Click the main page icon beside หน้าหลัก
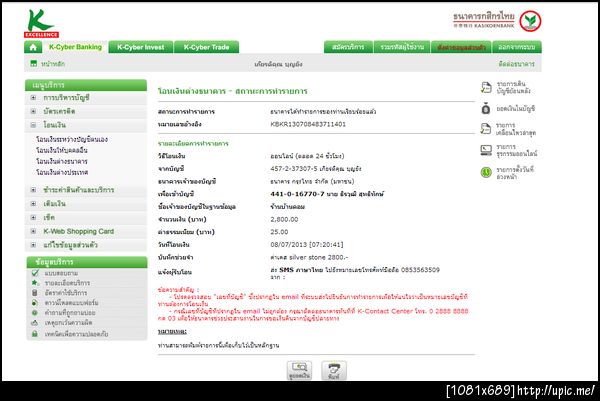Screen dimensions: 600x401 pyautogui.click(x=34, y=64)
